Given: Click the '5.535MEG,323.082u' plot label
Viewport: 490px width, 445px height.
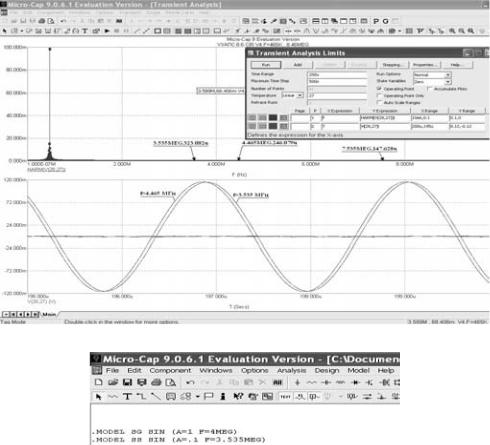Looking at the screenshot, I should pos(181,143).
